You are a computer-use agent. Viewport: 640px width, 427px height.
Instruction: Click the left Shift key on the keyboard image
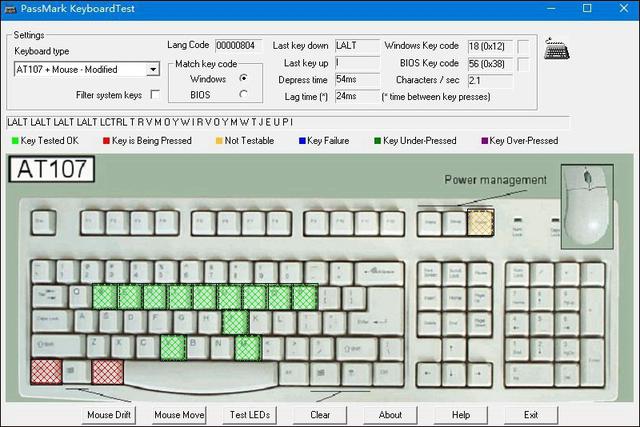58,347
